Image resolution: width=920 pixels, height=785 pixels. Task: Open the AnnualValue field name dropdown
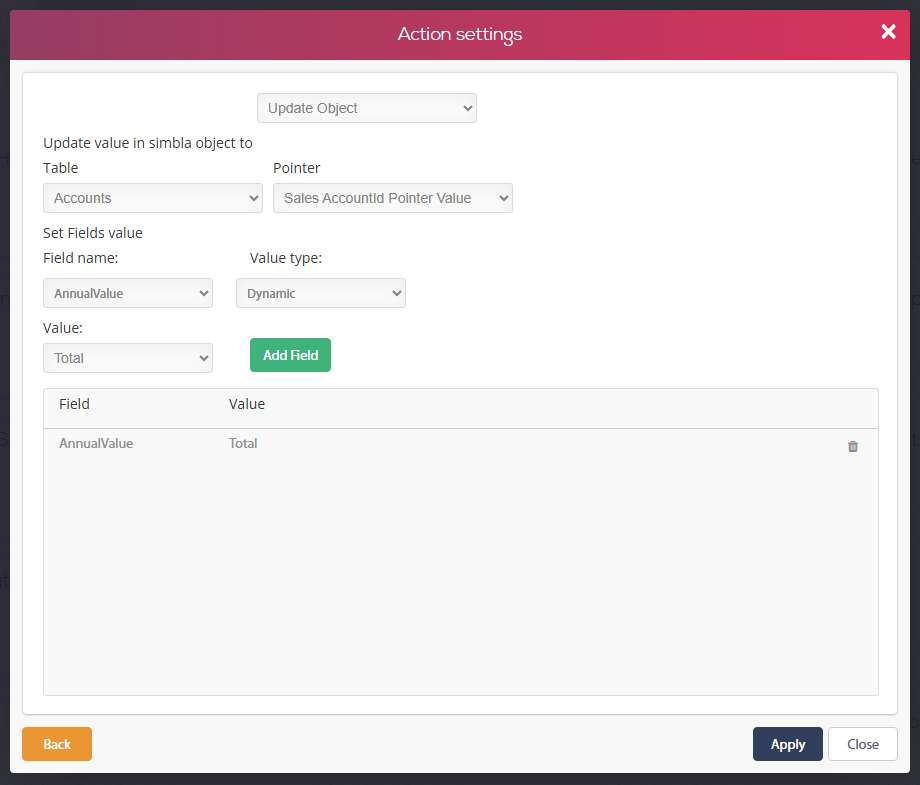[128, 293]
